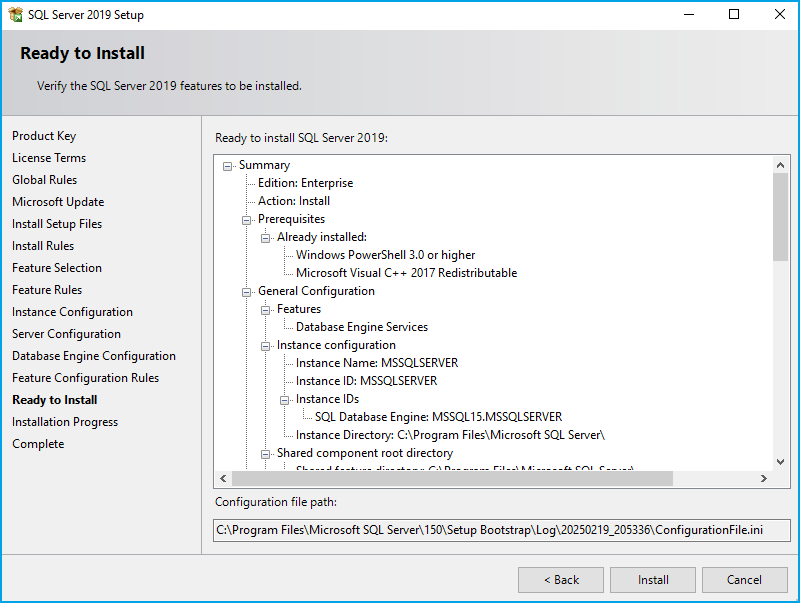
Task: Maximize the setup window
Action: 734,15
